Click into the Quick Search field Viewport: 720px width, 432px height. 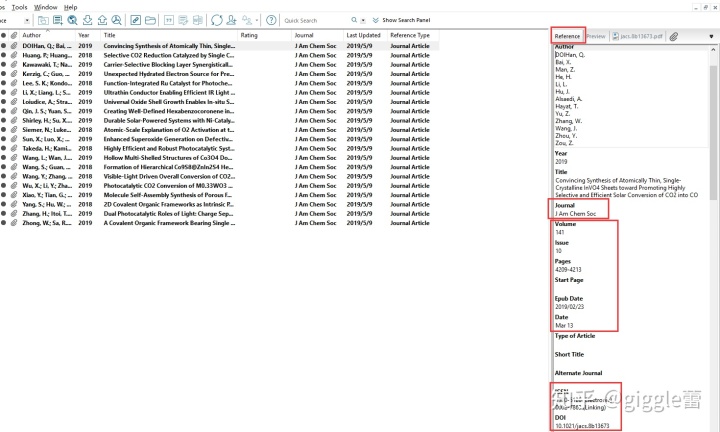point(315,20)
